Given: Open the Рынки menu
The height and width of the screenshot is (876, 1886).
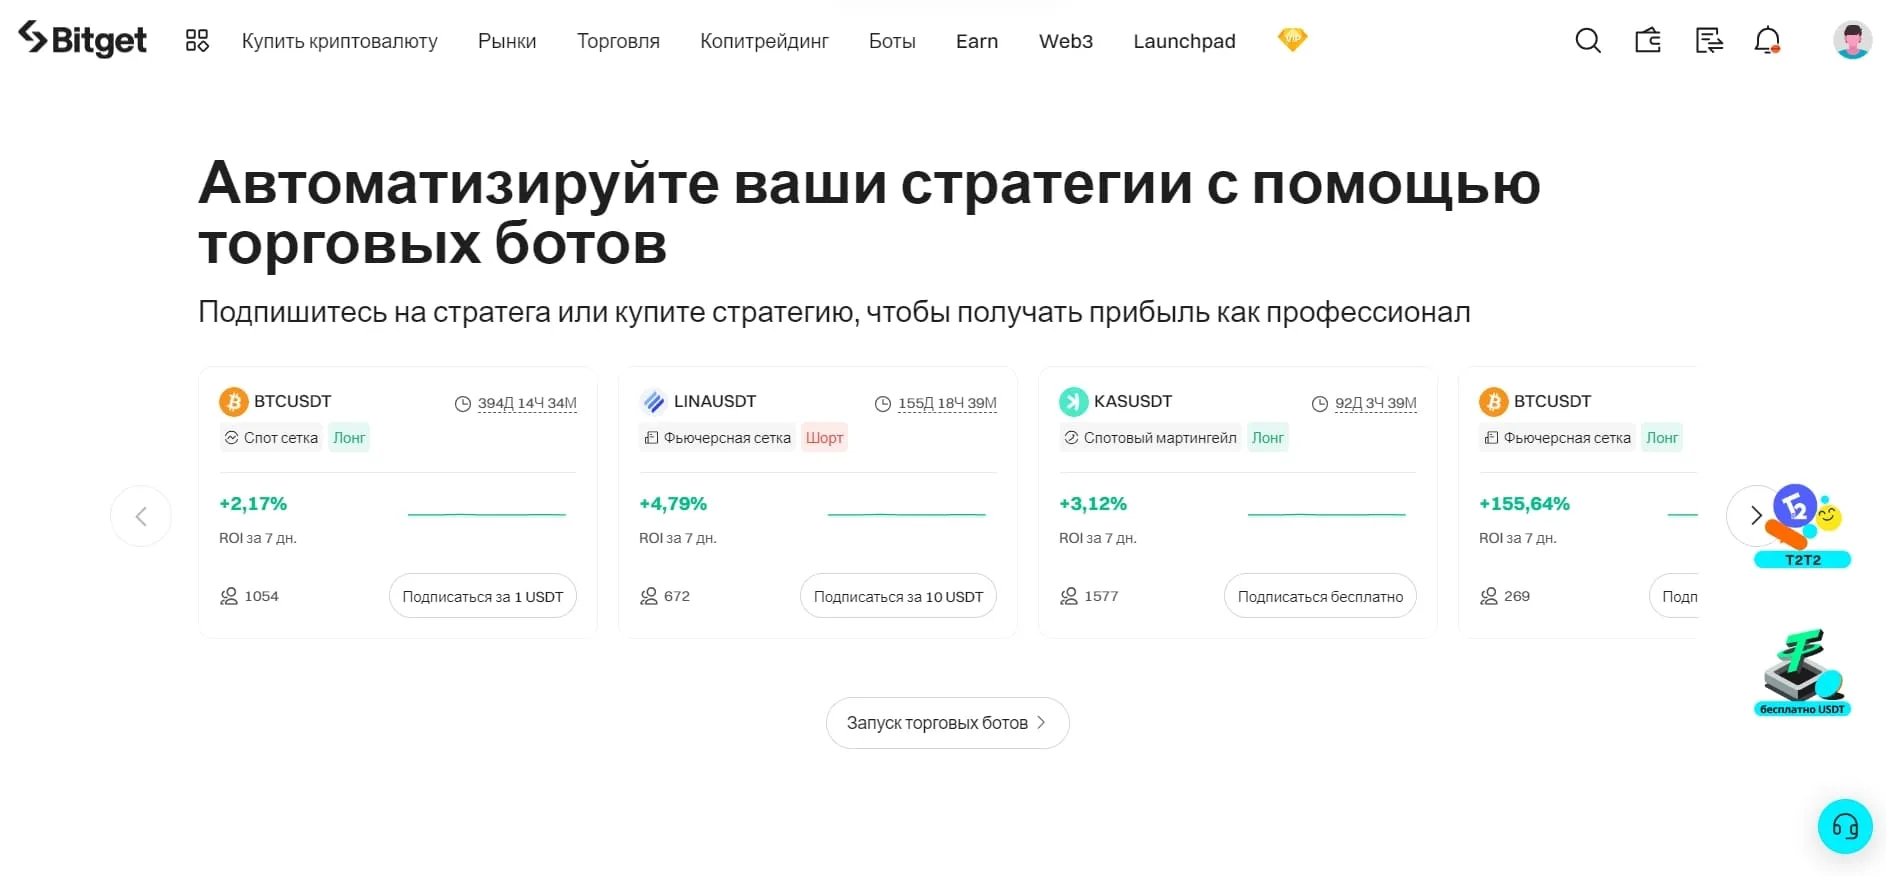Looking at the screenshot, I should [x=507, y=41].
